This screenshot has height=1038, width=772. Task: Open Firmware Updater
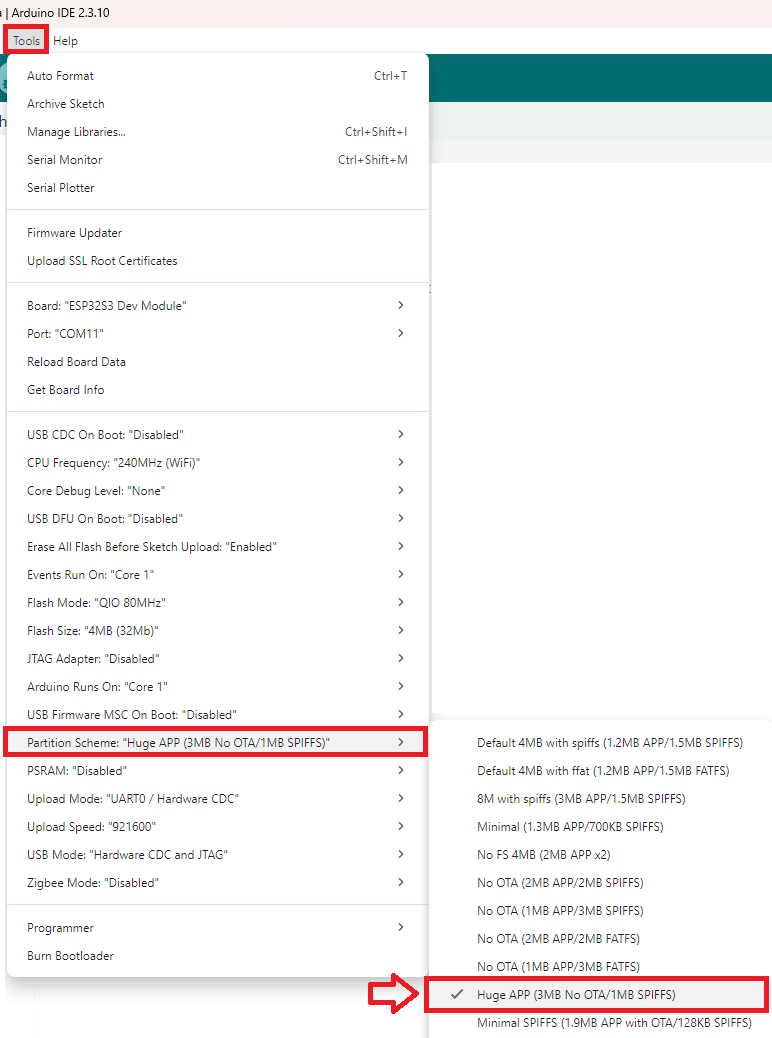(217, 233)
